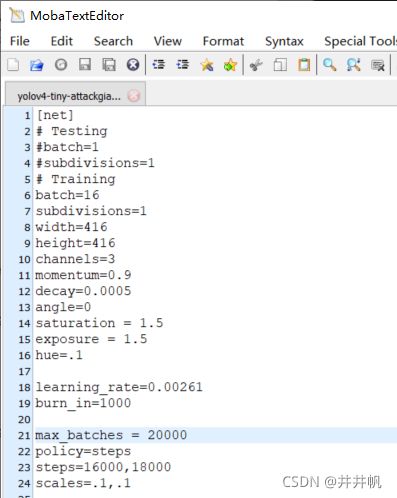Screen dimensions: 397x498
Task: Click the reload file toolbar icon
Action: [x=61, y=65]
